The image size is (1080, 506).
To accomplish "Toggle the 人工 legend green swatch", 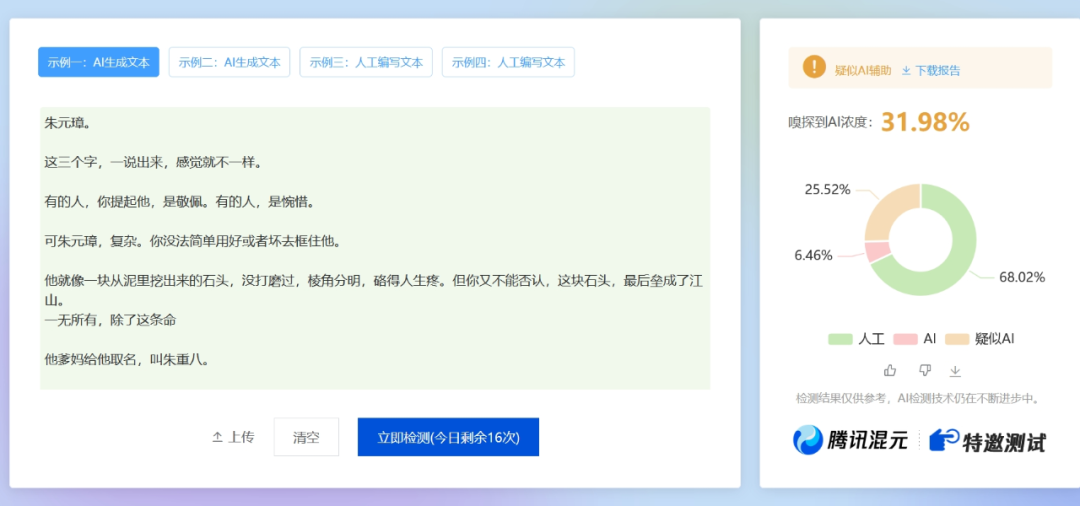I will [840, 339].
